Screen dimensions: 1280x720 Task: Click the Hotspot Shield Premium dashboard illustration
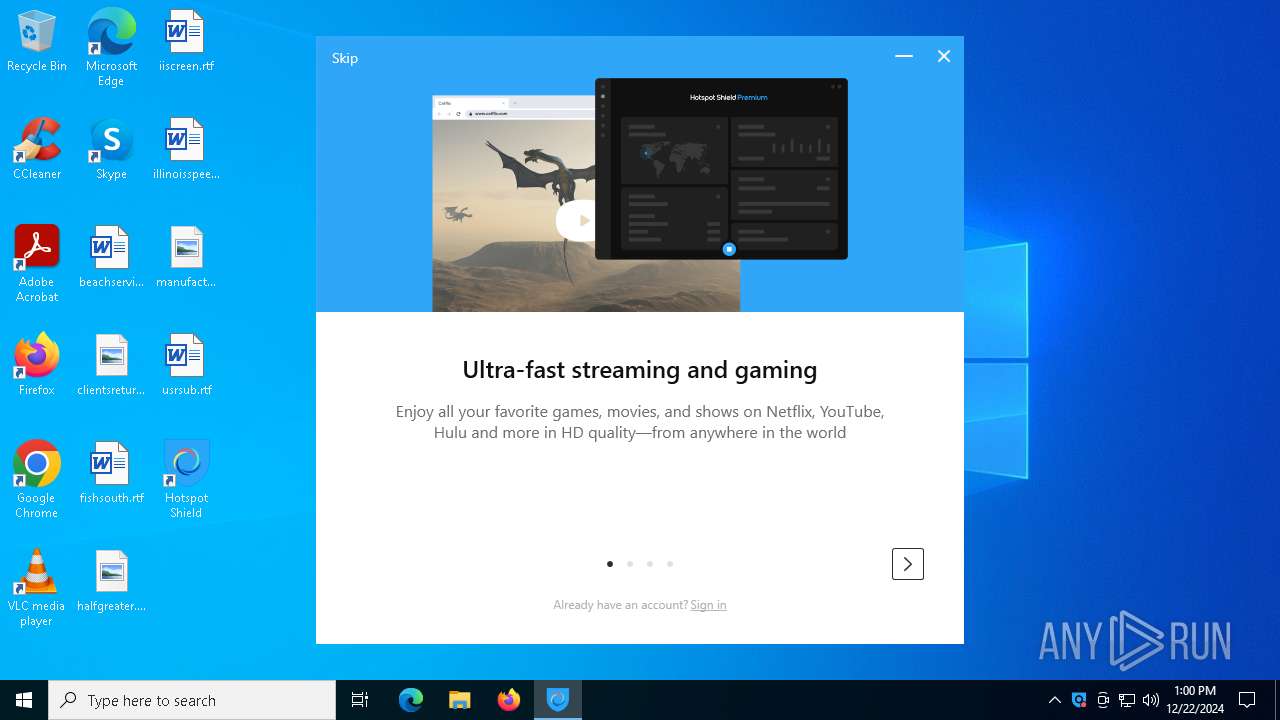(x=721, y=169)
